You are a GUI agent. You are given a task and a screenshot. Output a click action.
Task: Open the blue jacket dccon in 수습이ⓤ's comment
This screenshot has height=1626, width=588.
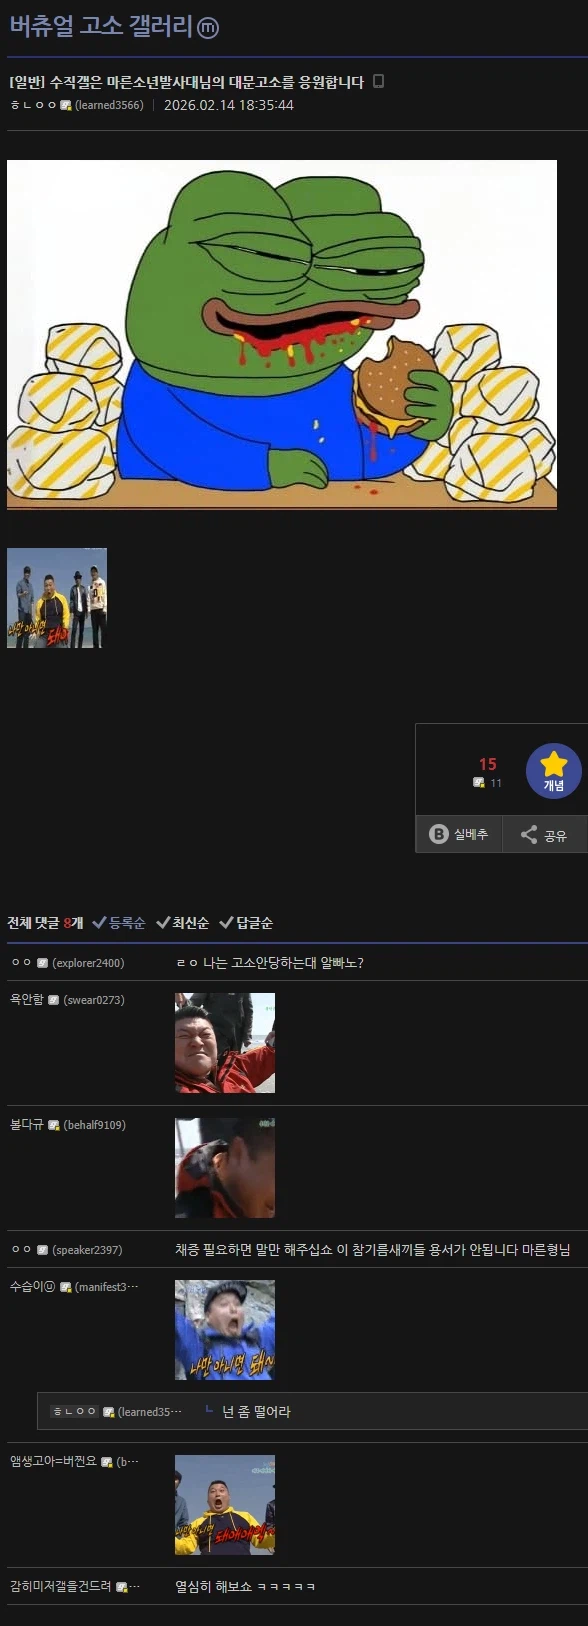(225, 1330)
